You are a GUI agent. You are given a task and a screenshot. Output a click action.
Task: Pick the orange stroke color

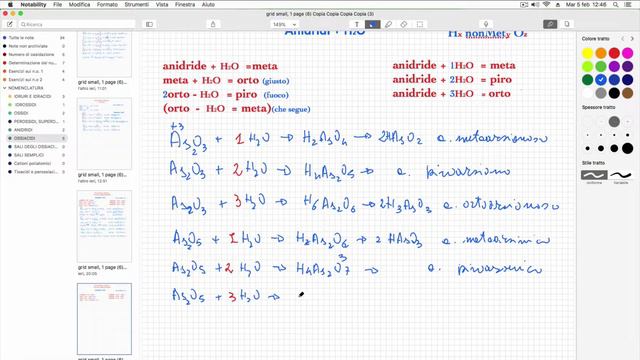click(601, 53)
